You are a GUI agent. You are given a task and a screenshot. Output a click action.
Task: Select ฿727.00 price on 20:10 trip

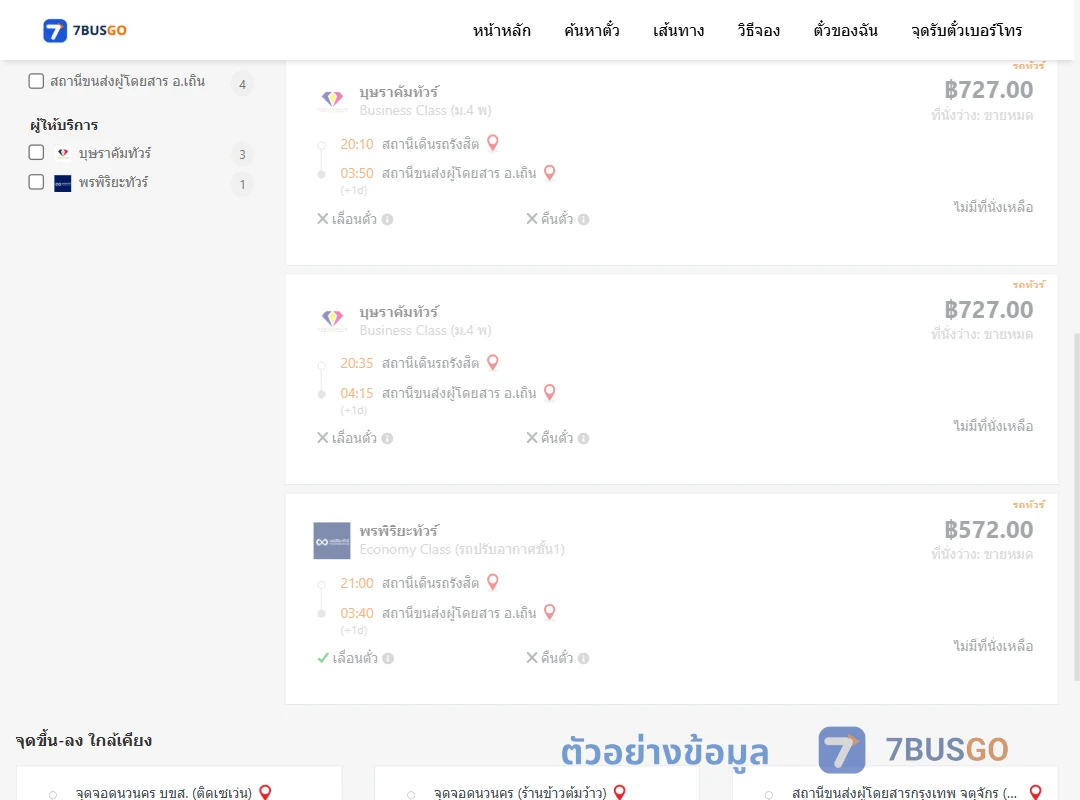click(988, 90)
